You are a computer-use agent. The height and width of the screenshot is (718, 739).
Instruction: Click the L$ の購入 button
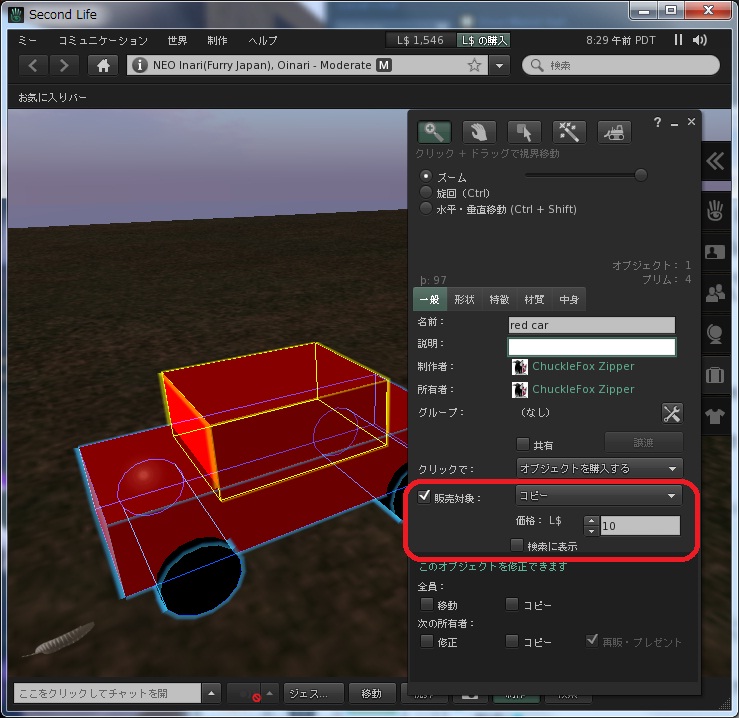click(x=484, y=40)
